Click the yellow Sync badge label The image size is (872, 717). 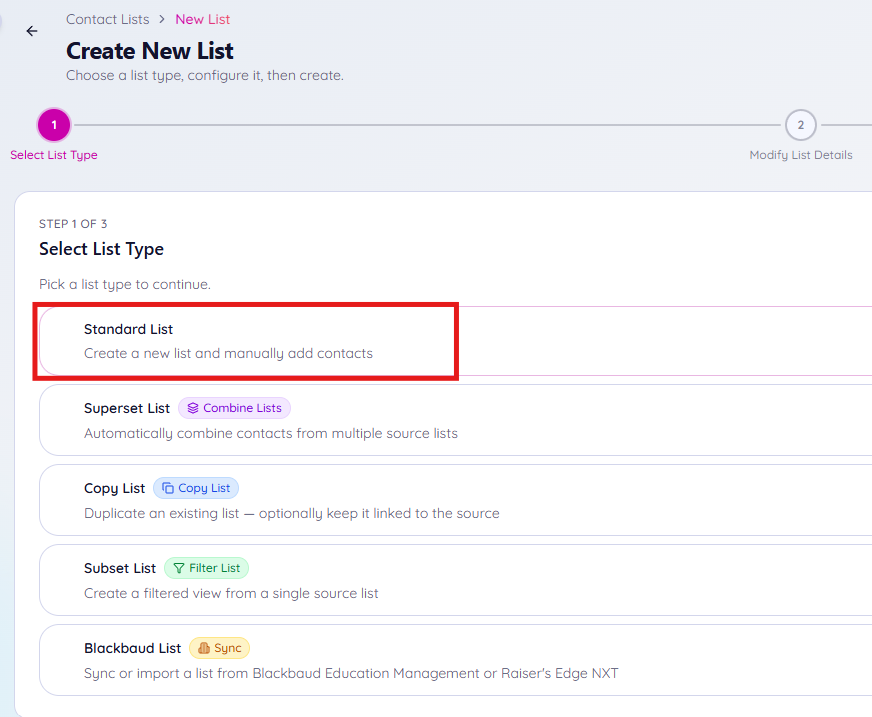coord(228,648)
